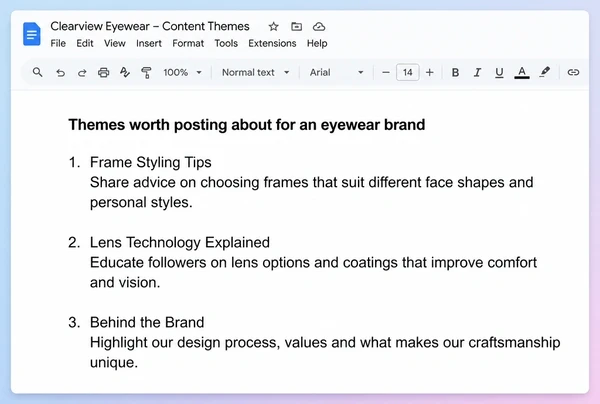Image resolution: width=600 pixels, height=404 pixels.
Task: Open the View menu
Action: tap(115, 43)
